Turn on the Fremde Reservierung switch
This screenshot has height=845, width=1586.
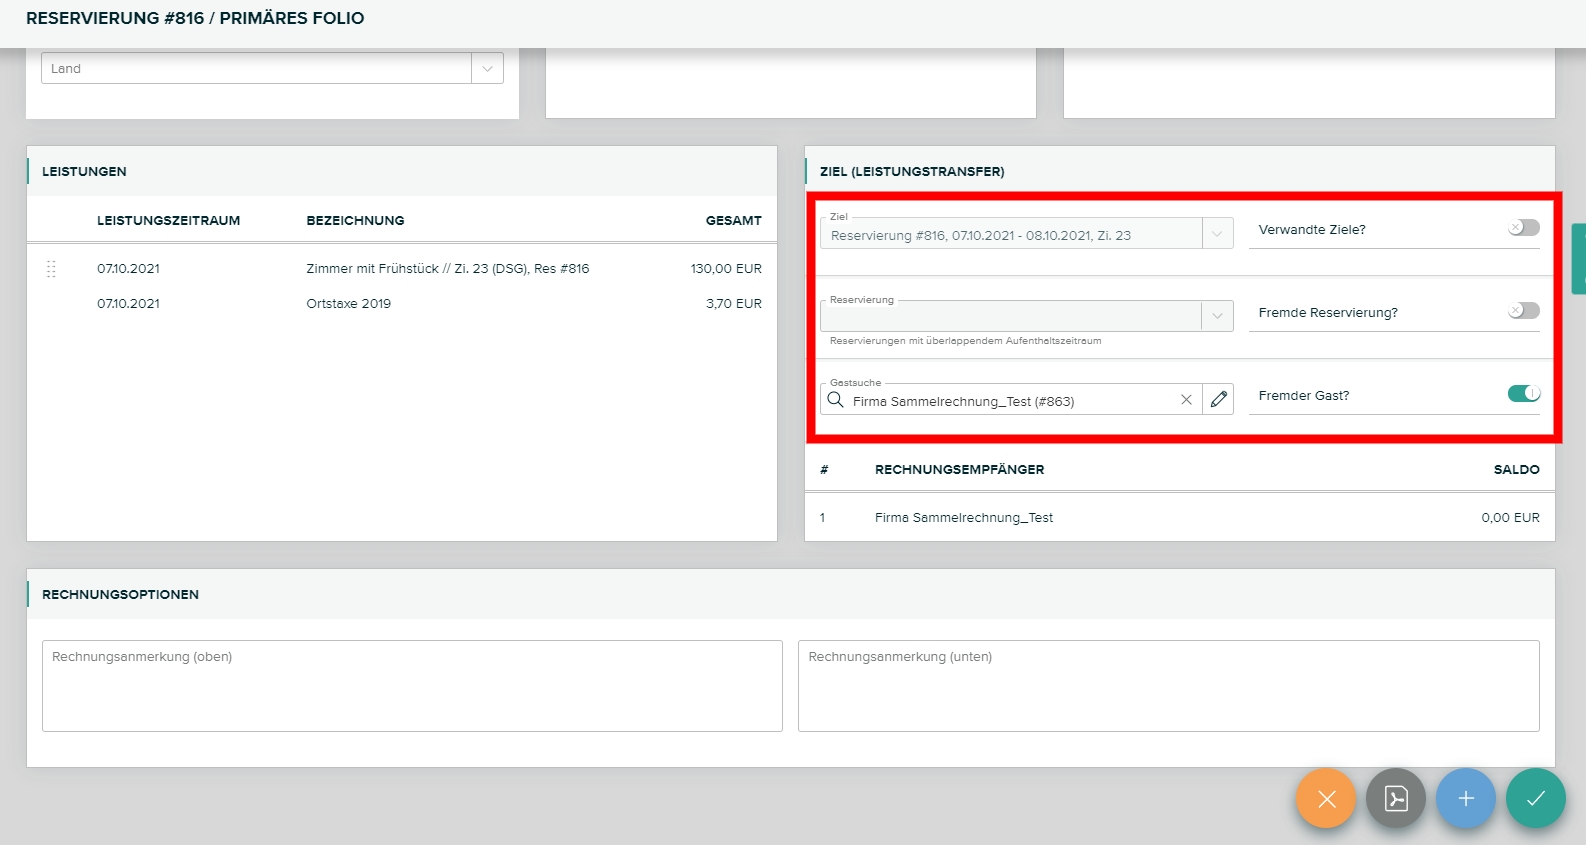coord(1523,311)
